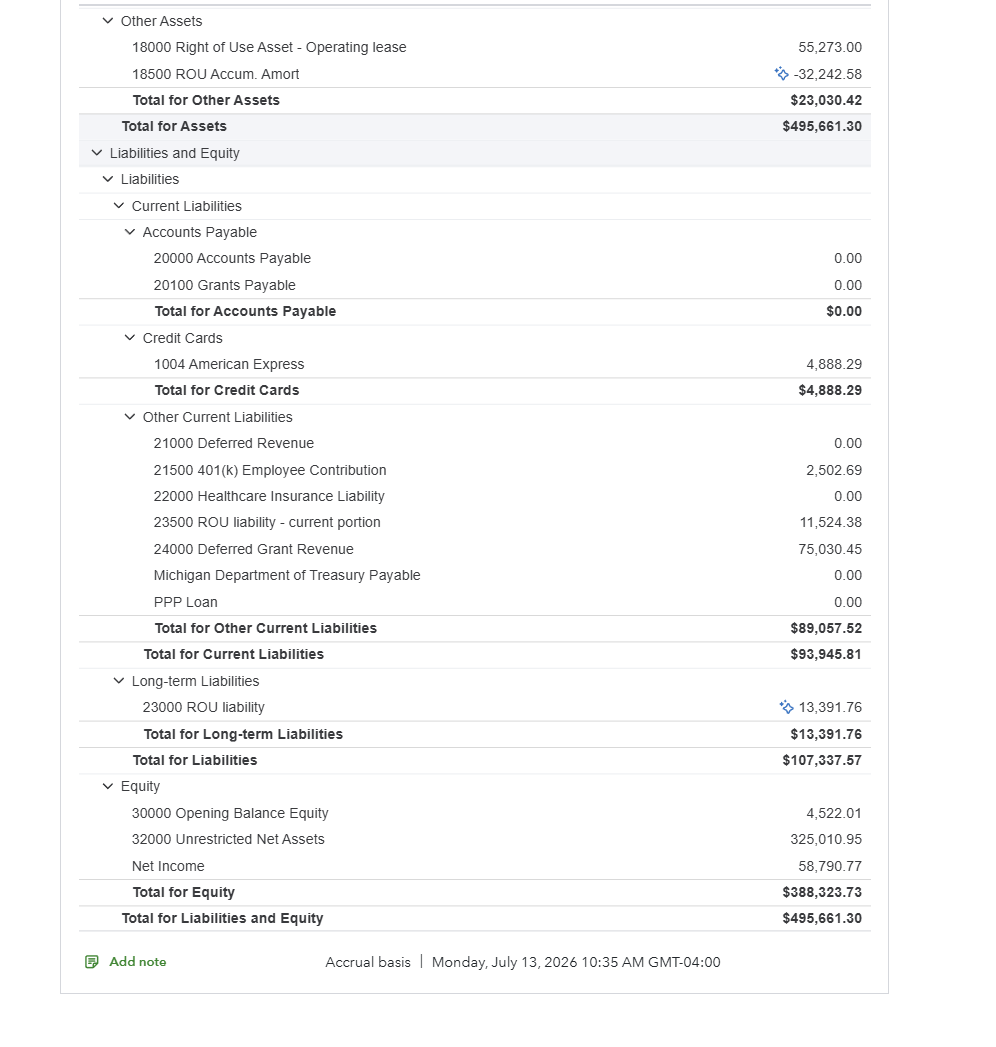Open the Add note link

pos(138,962)
